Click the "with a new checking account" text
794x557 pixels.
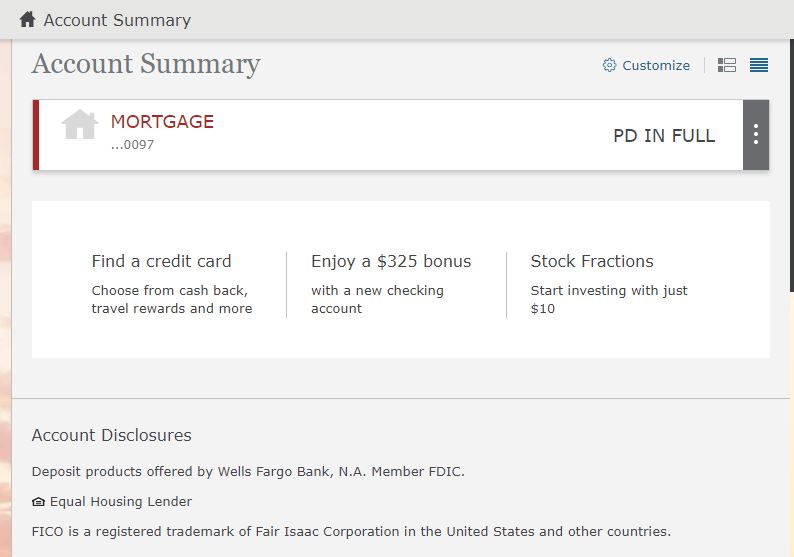click(x=377, y=299)
